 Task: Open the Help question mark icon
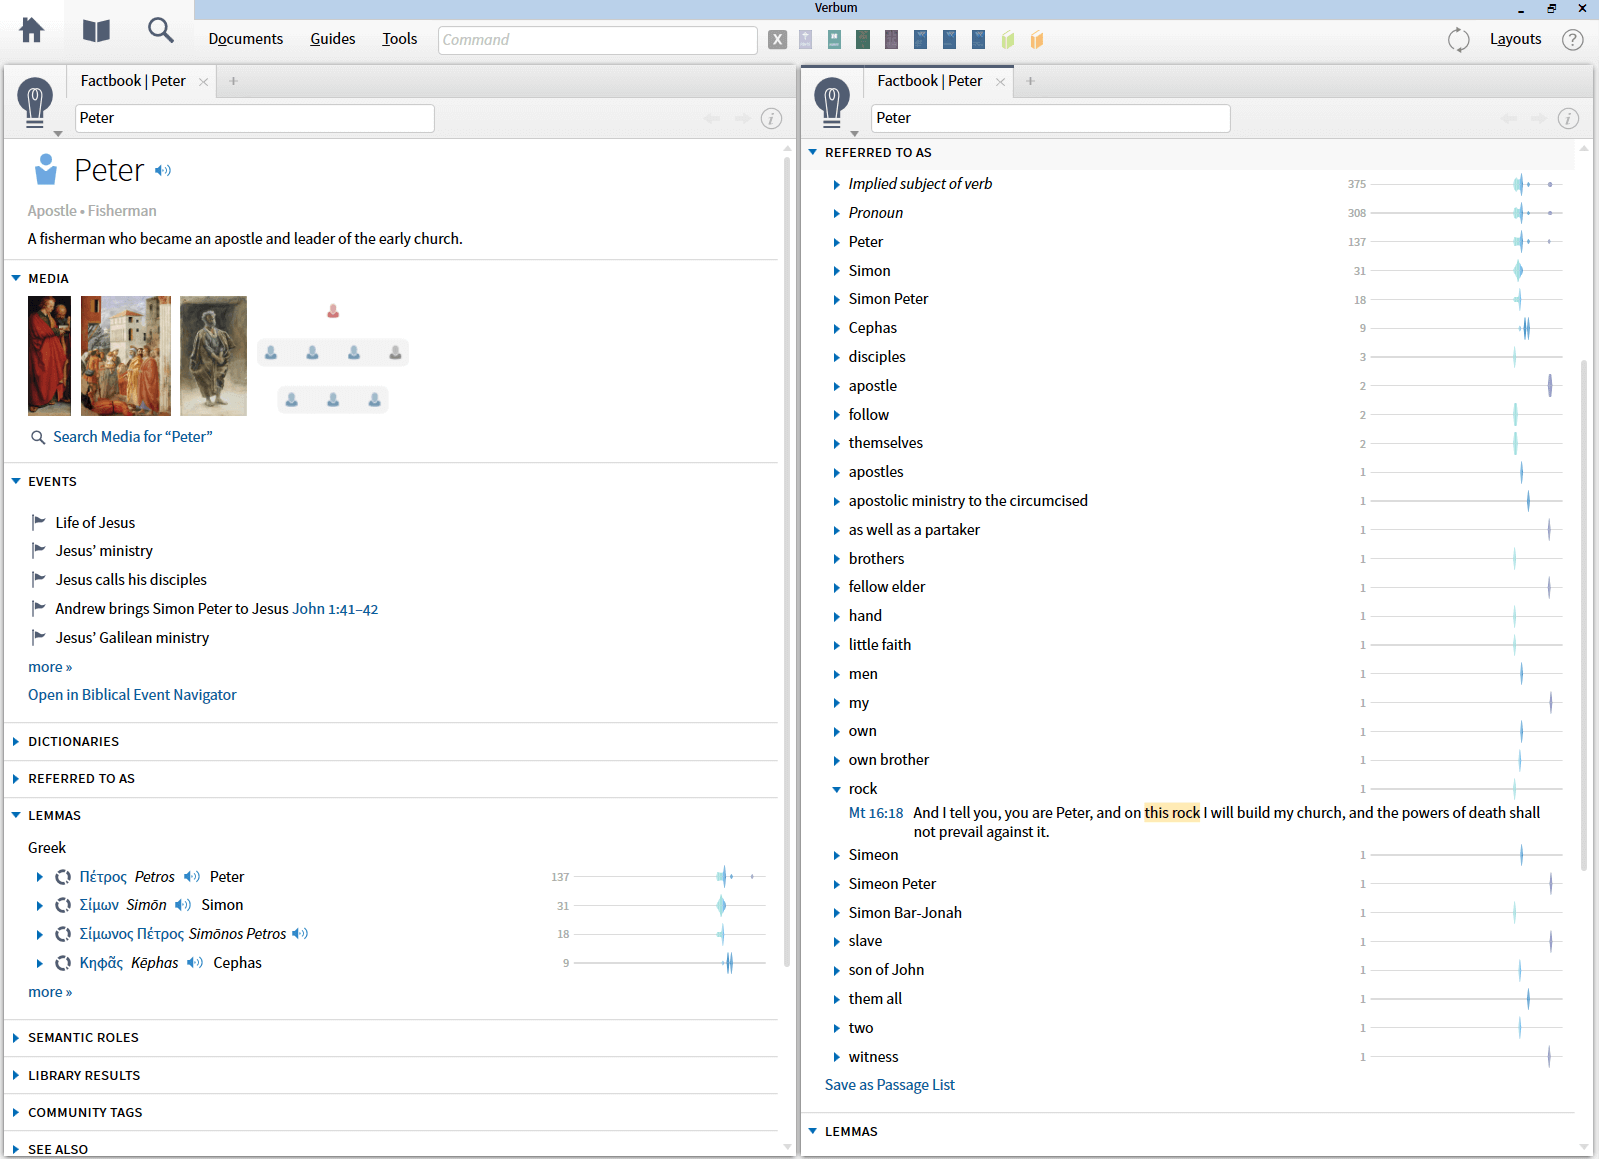[x=1572, y=40]
